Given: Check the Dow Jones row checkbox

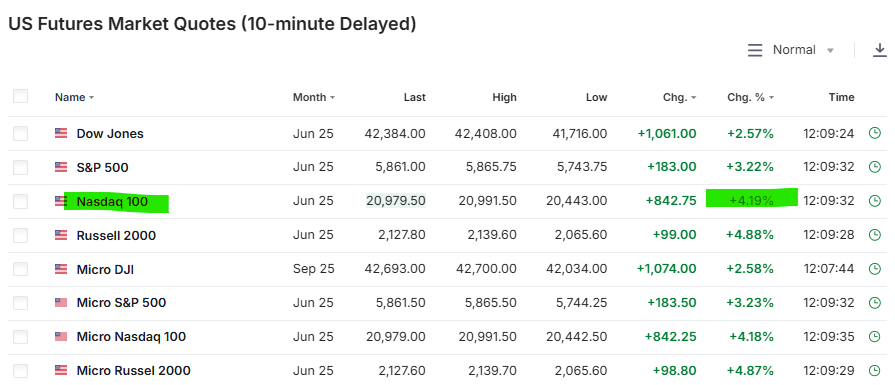Looking at the screenshot, I should [21, 133].
